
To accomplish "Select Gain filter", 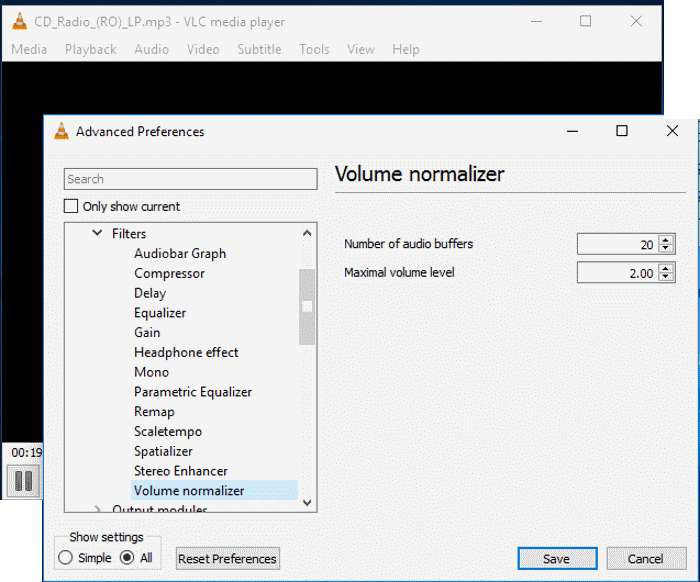I will pos(147,332).
